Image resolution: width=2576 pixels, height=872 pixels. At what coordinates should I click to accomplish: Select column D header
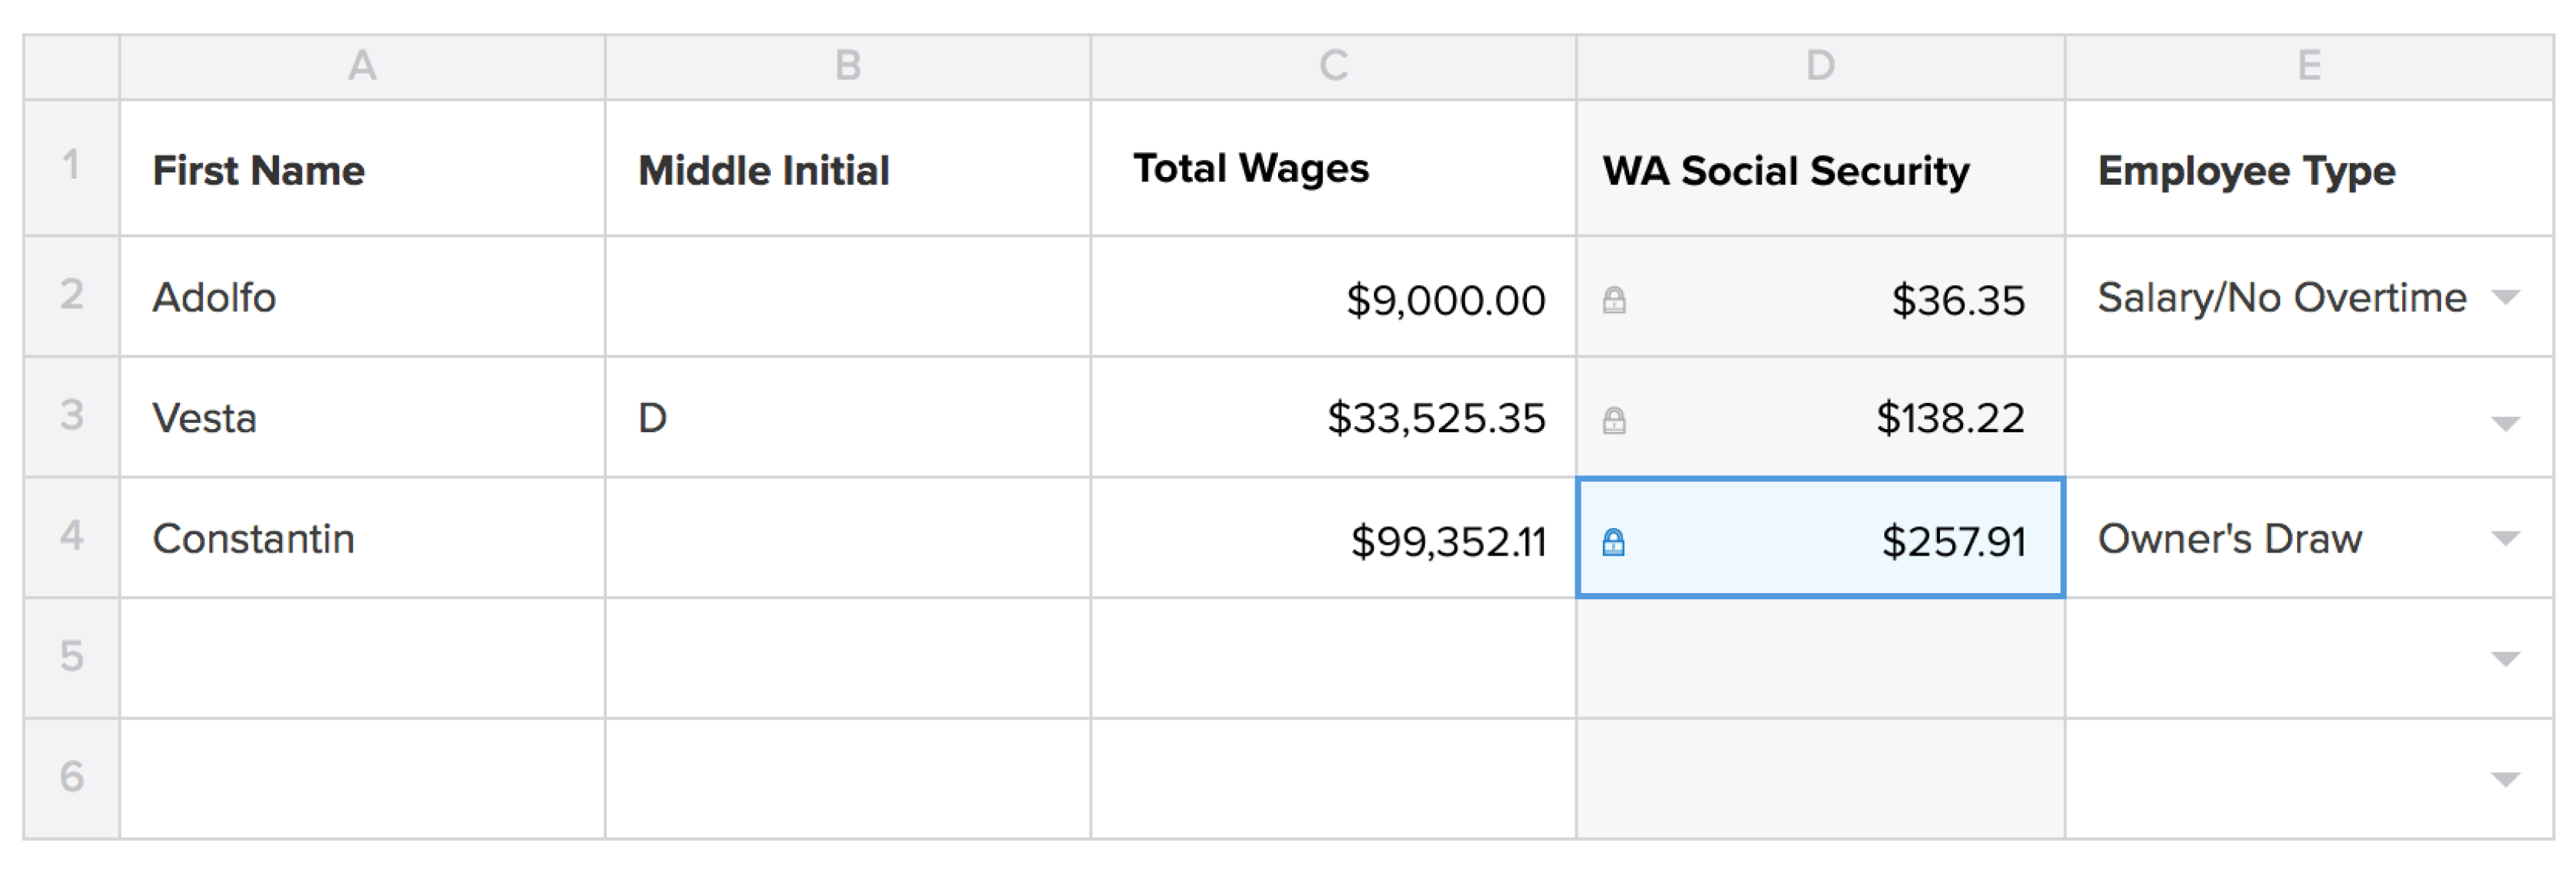1820,66
